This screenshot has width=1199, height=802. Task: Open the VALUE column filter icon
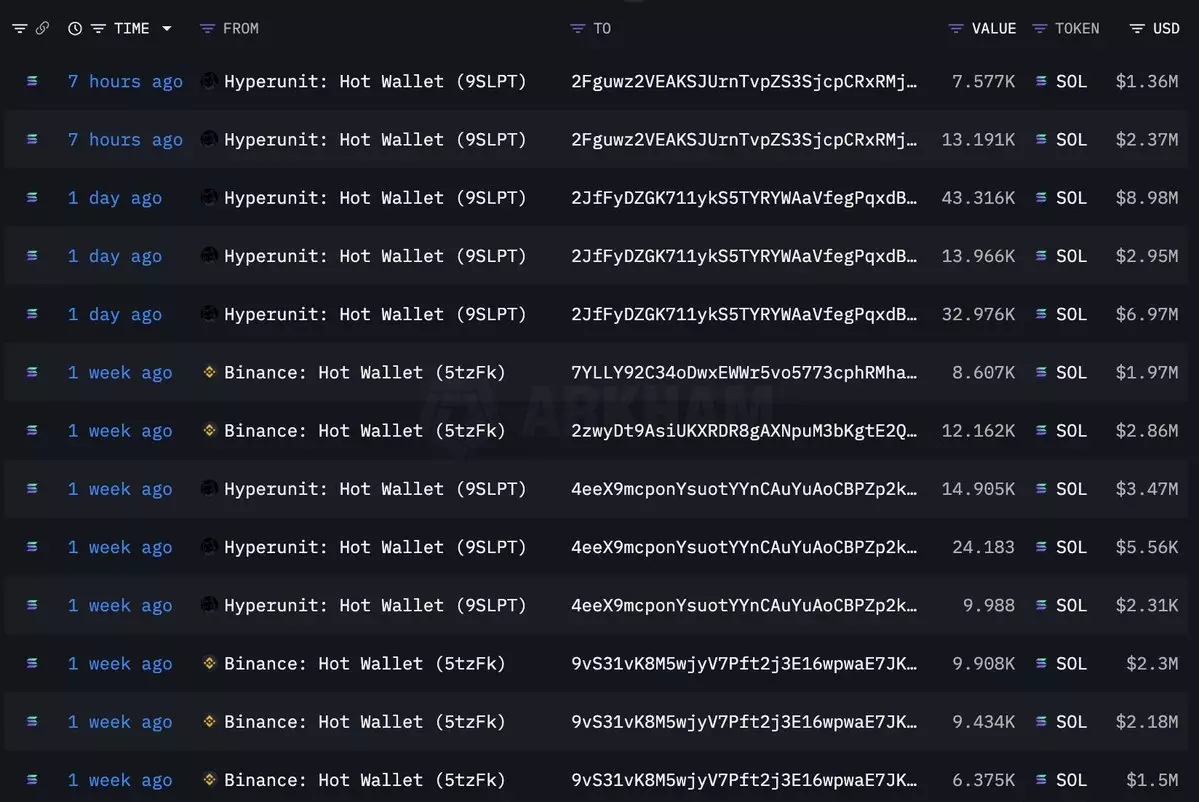coord(956,29)
